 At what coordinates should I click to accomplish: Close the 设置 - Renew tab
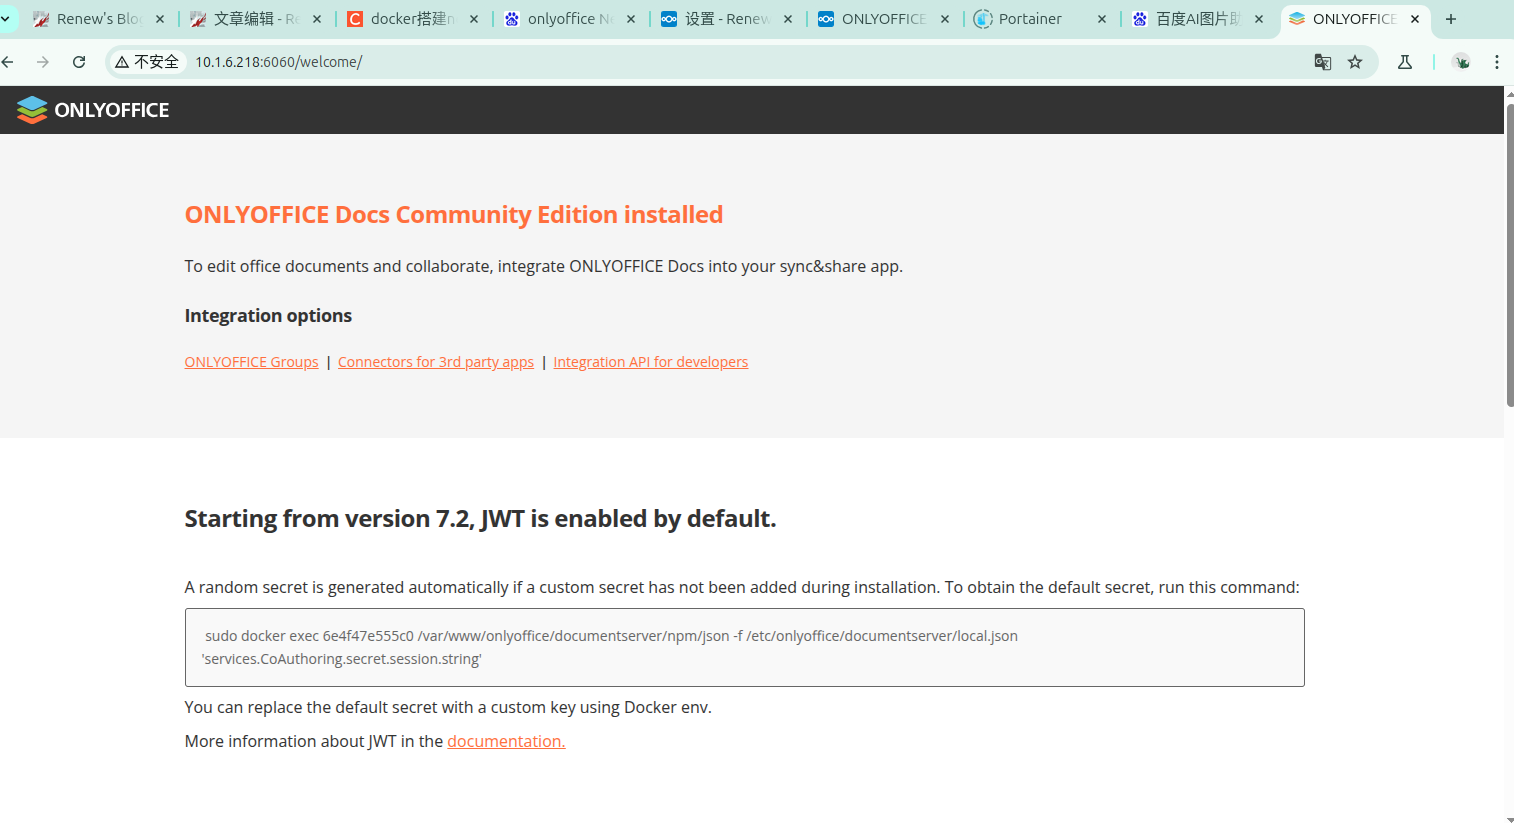(x=788, y=19)
